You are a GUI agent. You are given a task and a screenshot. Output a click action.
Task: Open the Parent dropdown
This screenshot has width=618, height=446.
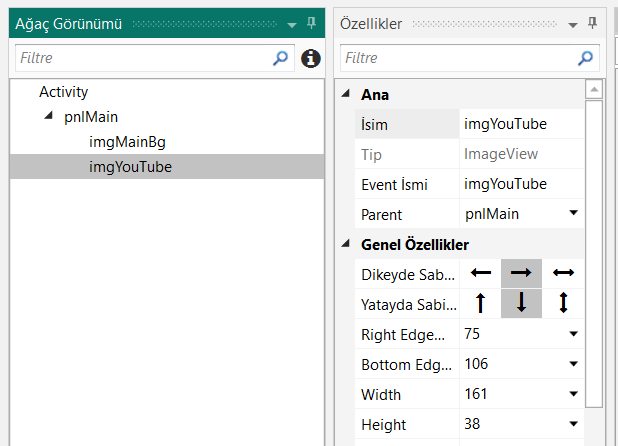pyautogui.click(x=573, y=213)
